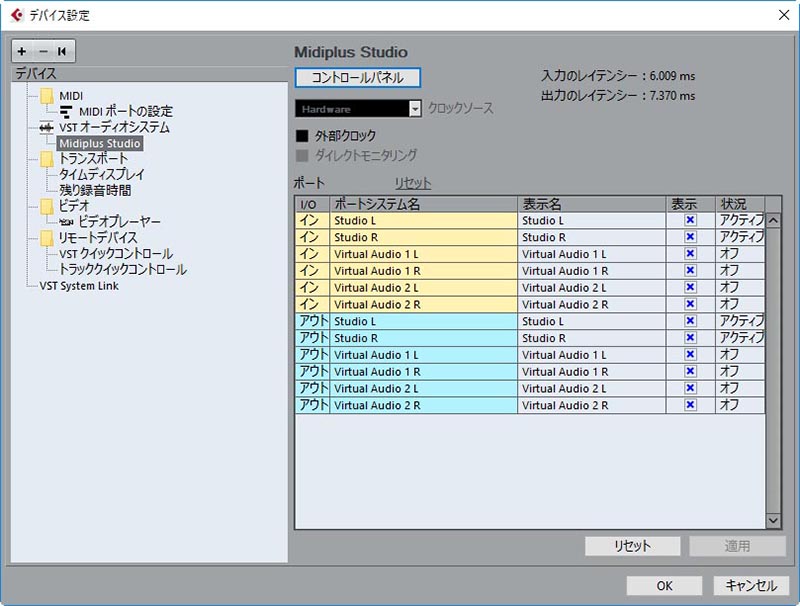Click the down arrow of the port list scrollbar
This screenshot has width=800, height=606.
point(772,519)
